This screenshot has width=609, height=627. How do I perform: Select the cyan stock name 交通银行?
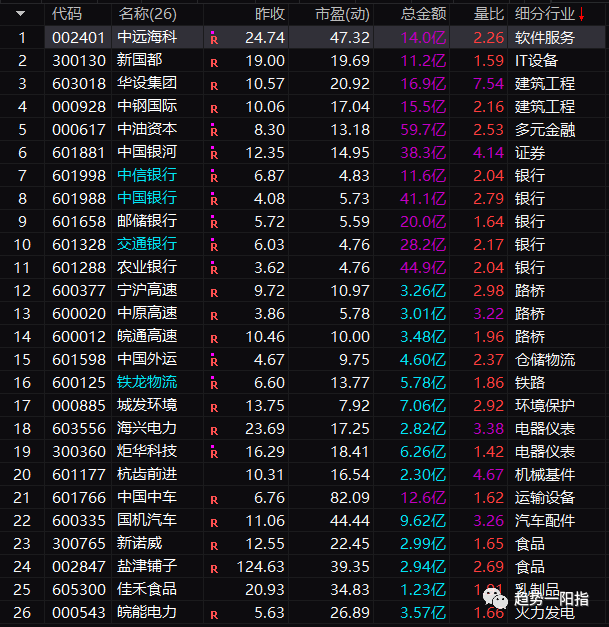point(147,244)
